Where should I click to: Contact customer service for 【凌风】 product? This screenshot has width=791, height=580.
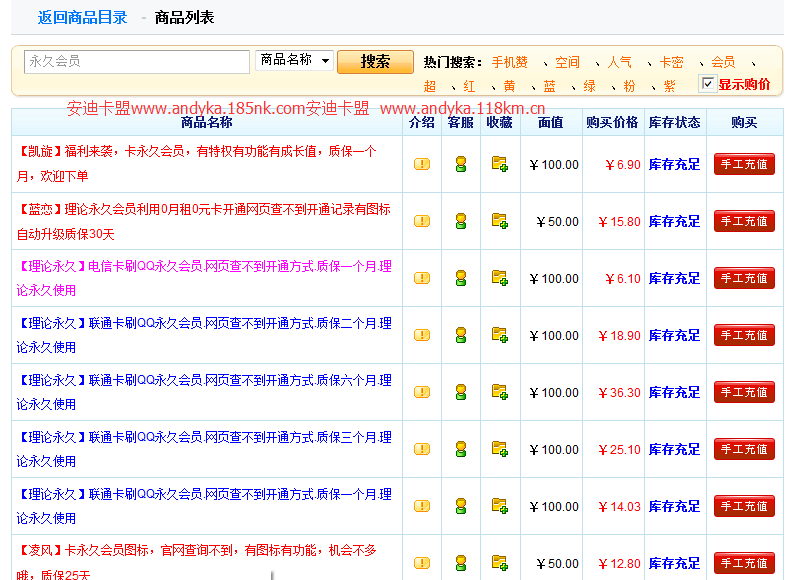(x=461, y=563)
